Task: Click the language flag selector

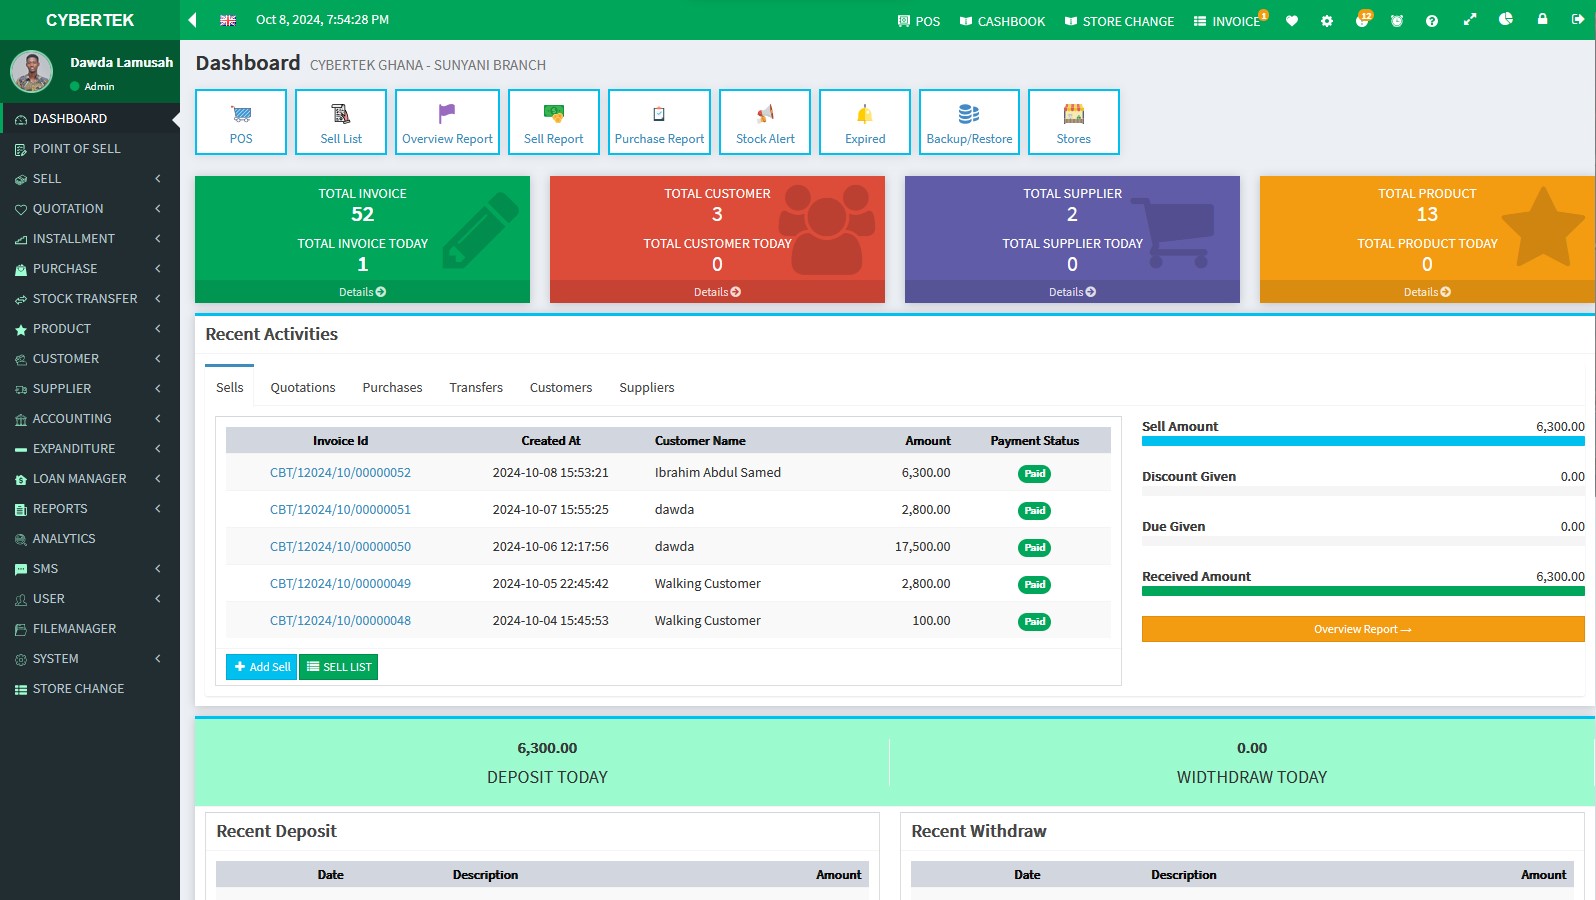Action: coord(228,20)
